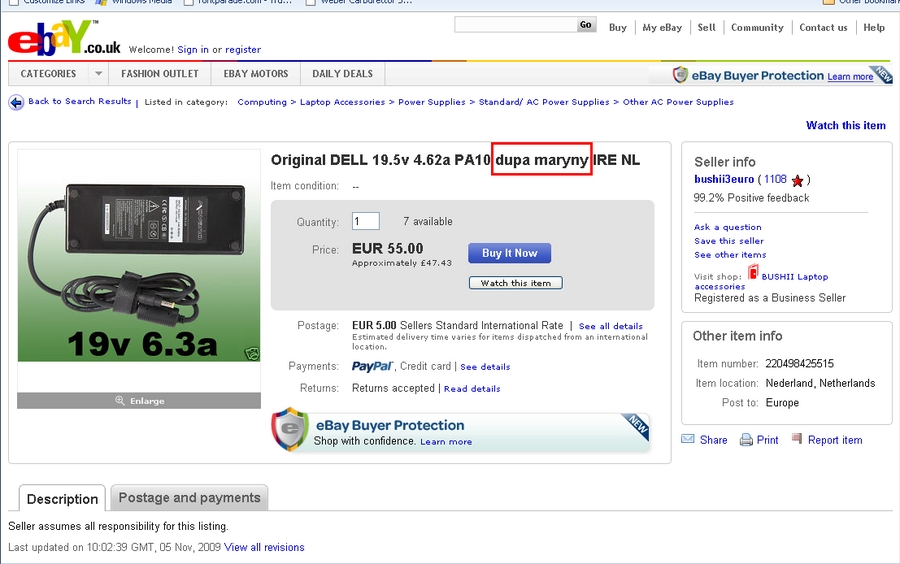The image size is (900, 564).
Task: Click the magnifier Enlarge icon under photo
Action: (120, 400)
